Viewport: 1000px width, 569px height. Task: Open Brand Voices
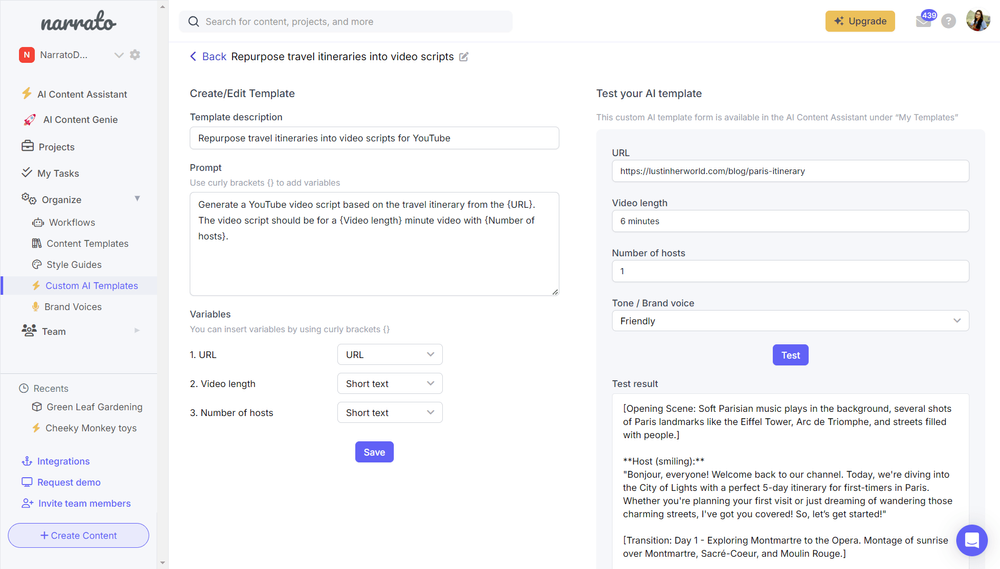click(x=73, y=307)
